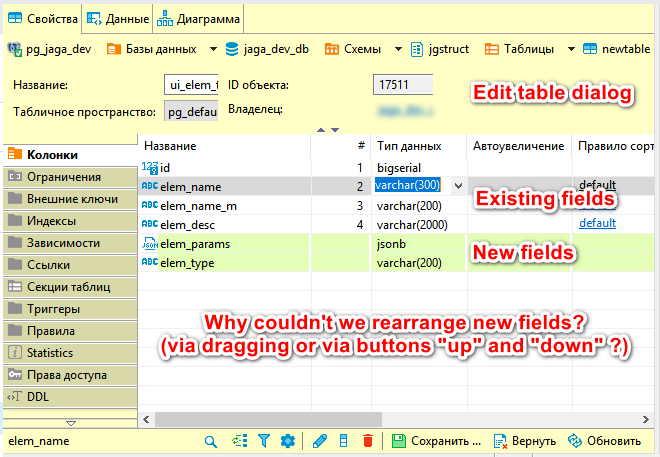Open the varchar(300) data type dropdown
660x457 pixels.
[x=458, y=186]
